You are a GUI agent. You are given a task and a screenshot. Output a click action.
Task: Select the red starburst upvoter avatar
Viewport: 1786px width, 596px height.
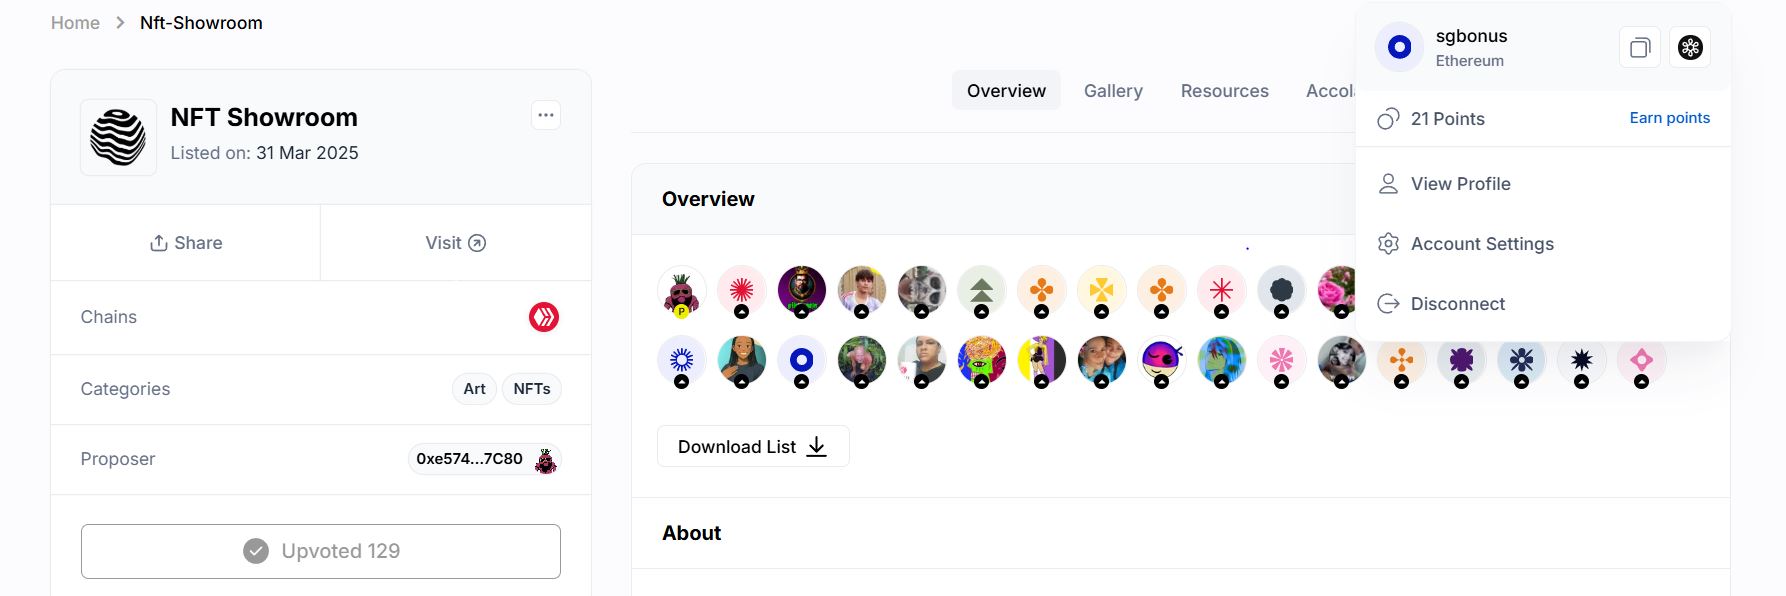click(742, 291)
